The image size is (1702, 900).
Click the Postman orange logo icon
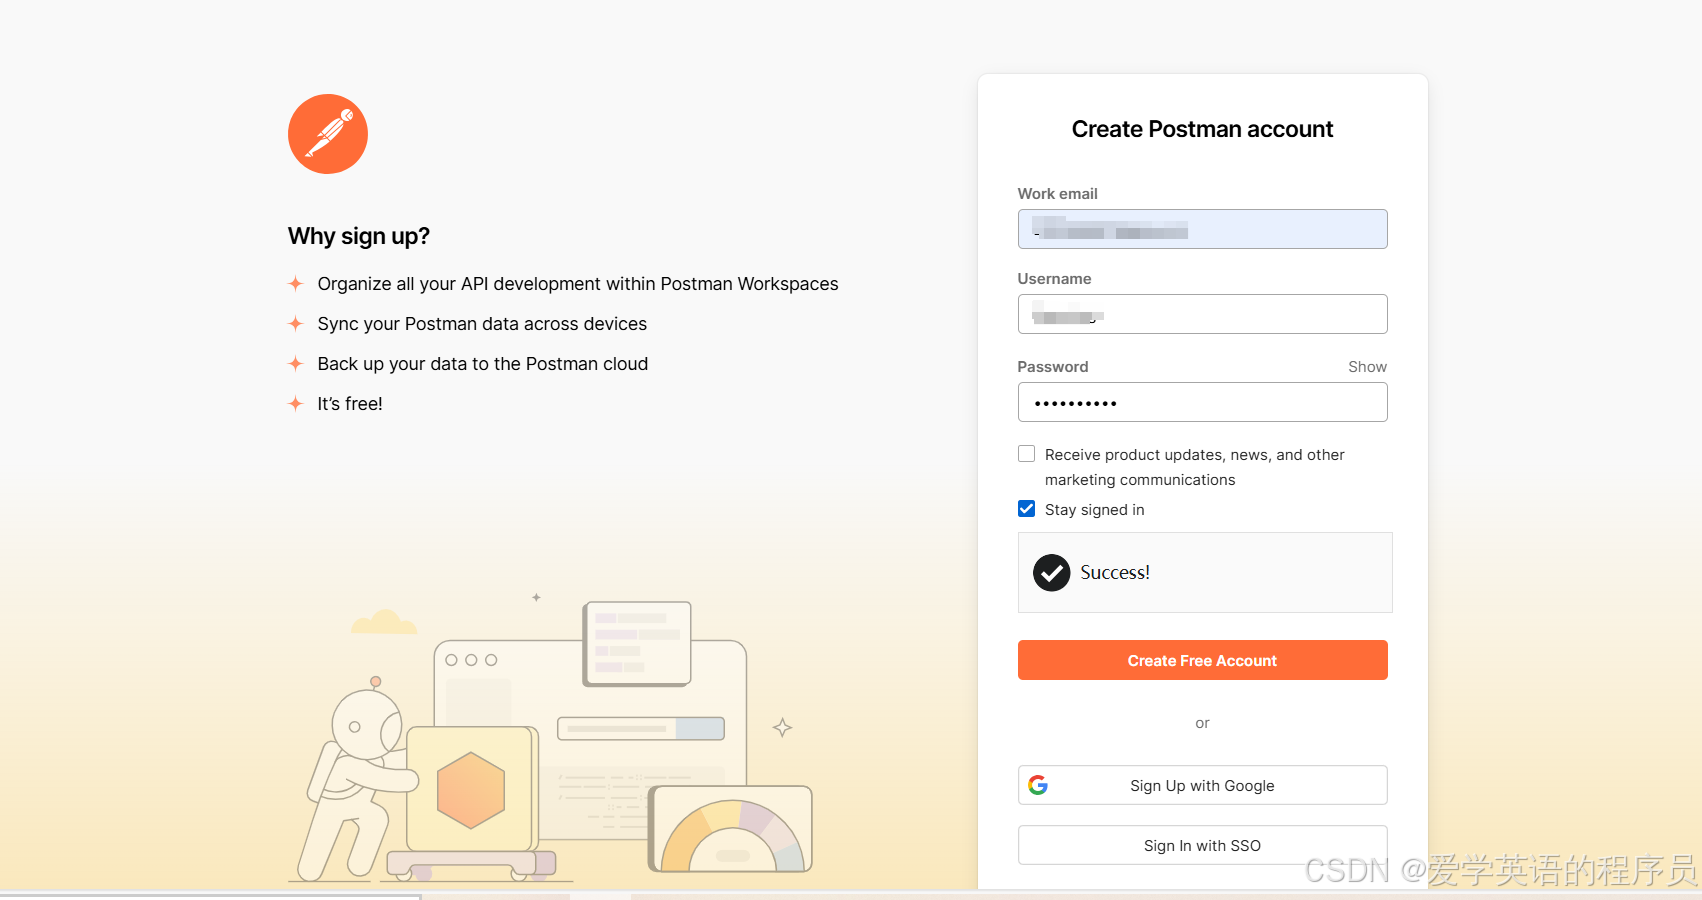click(x=328, y=134)
